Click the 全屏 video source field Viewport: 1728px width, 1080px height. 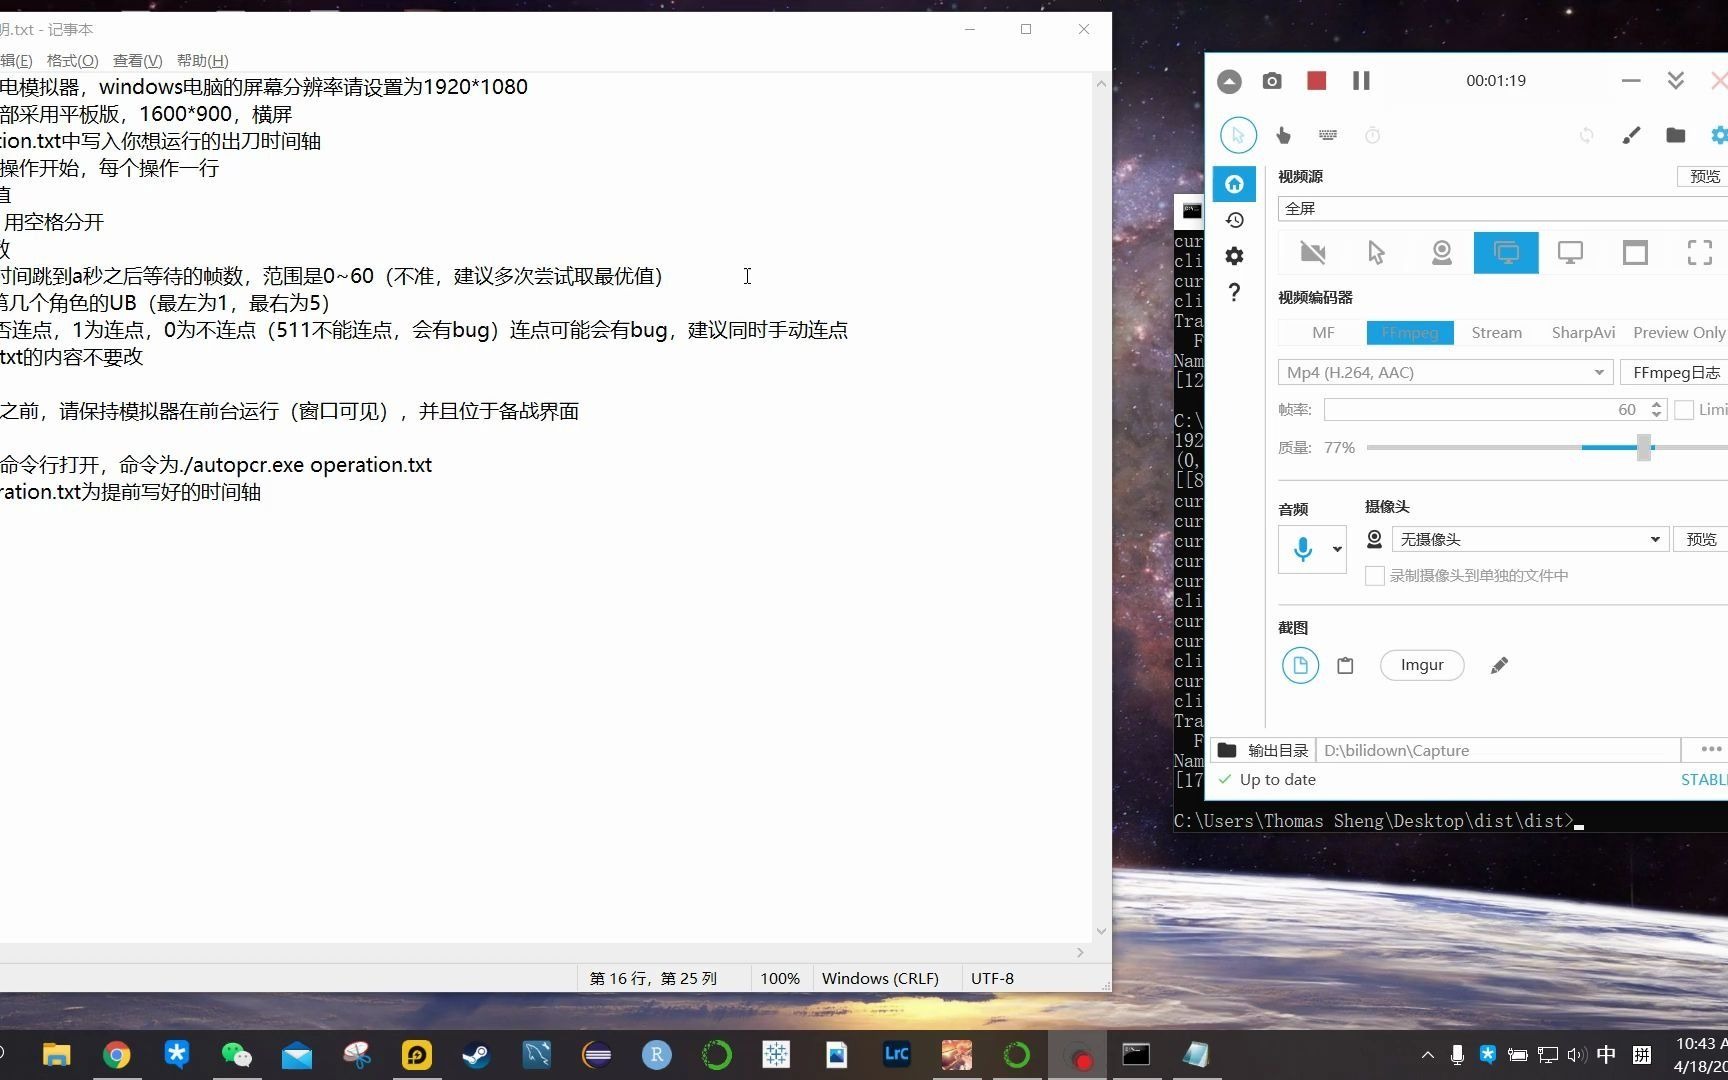(x=1502, y=208)
